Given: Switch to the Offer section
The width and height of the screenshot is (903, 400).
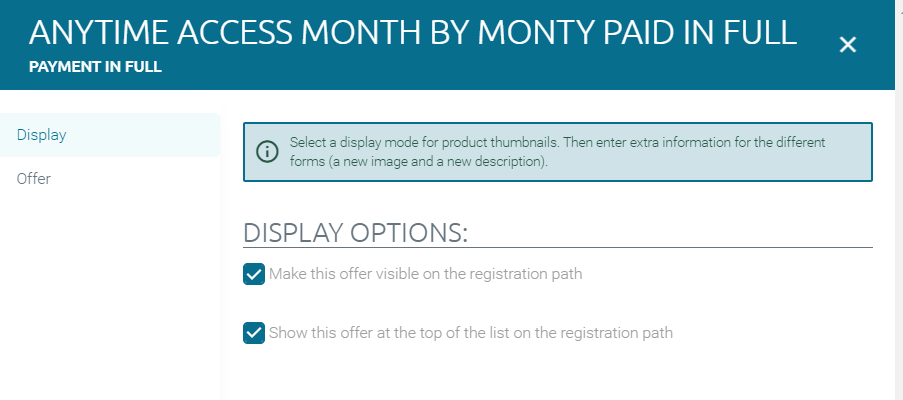Looking at the screenshot, I should tap(34, 179).
